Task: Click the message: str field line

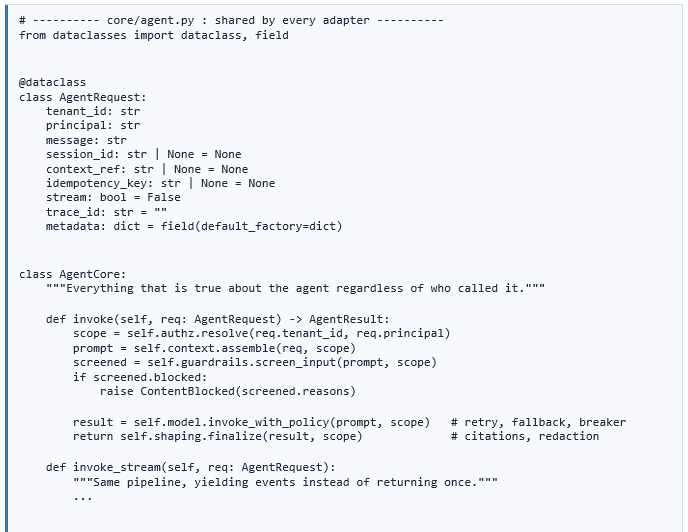Action: (86, 140)
